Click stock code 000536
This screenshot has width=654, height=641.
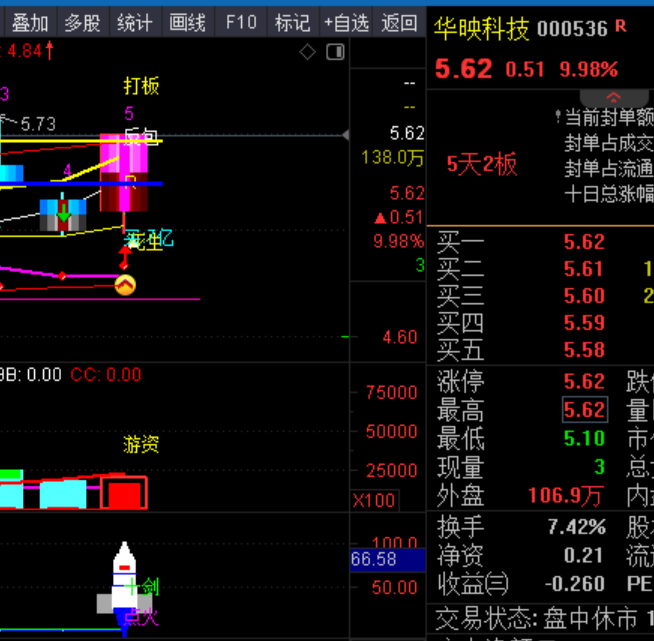click(572, 29)
